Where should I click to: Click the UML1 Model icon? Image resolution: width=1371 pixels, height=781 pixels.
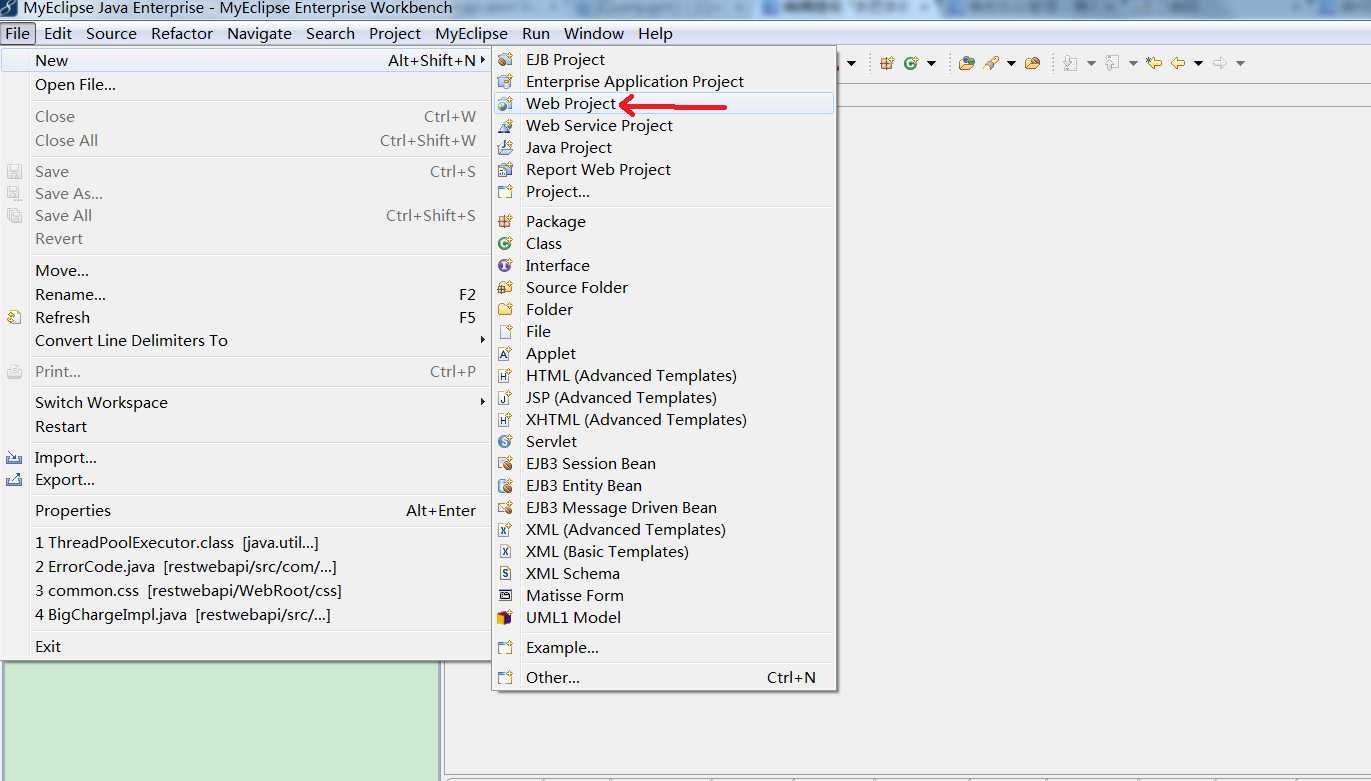[x=506, y=617]
